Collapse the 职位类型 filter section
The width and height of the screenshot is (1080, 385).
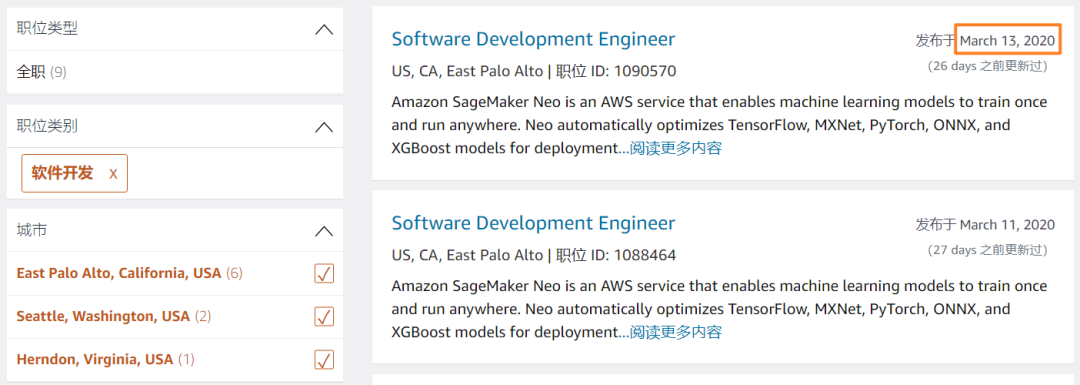coord(324,30)
